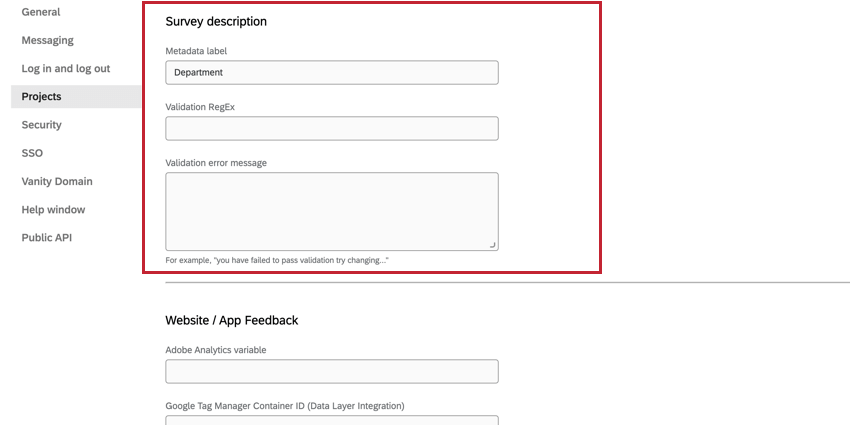The width and height of the screenshot is (850, 425).
Task: Click the Website / App Feedback heading
Action: coord(231,320)
